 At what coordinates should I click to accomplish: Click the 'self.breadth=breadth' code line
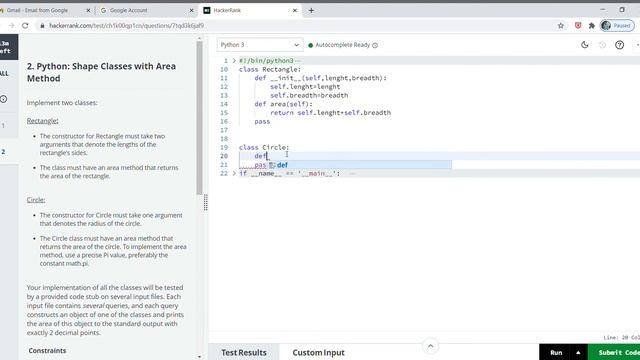(309, 96)
